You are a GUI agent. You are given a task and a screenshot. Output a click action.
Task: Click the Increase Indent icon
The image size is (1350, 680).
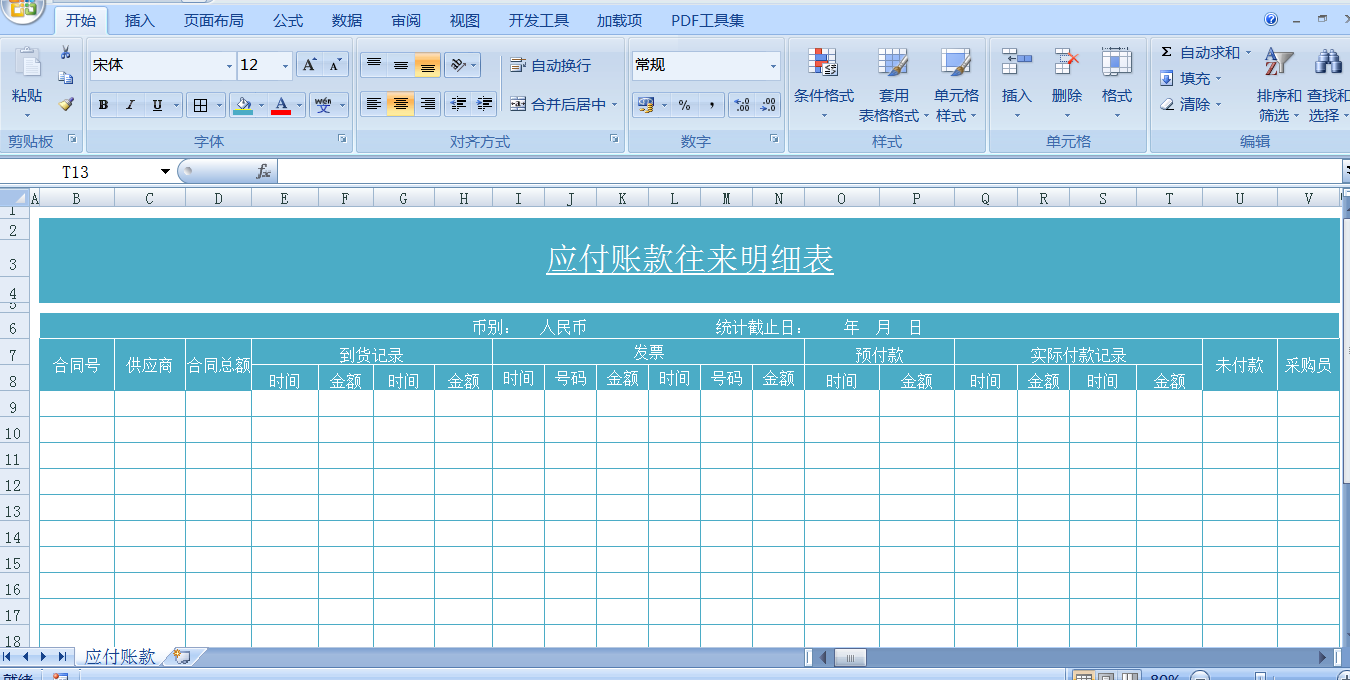click(485, 104)
